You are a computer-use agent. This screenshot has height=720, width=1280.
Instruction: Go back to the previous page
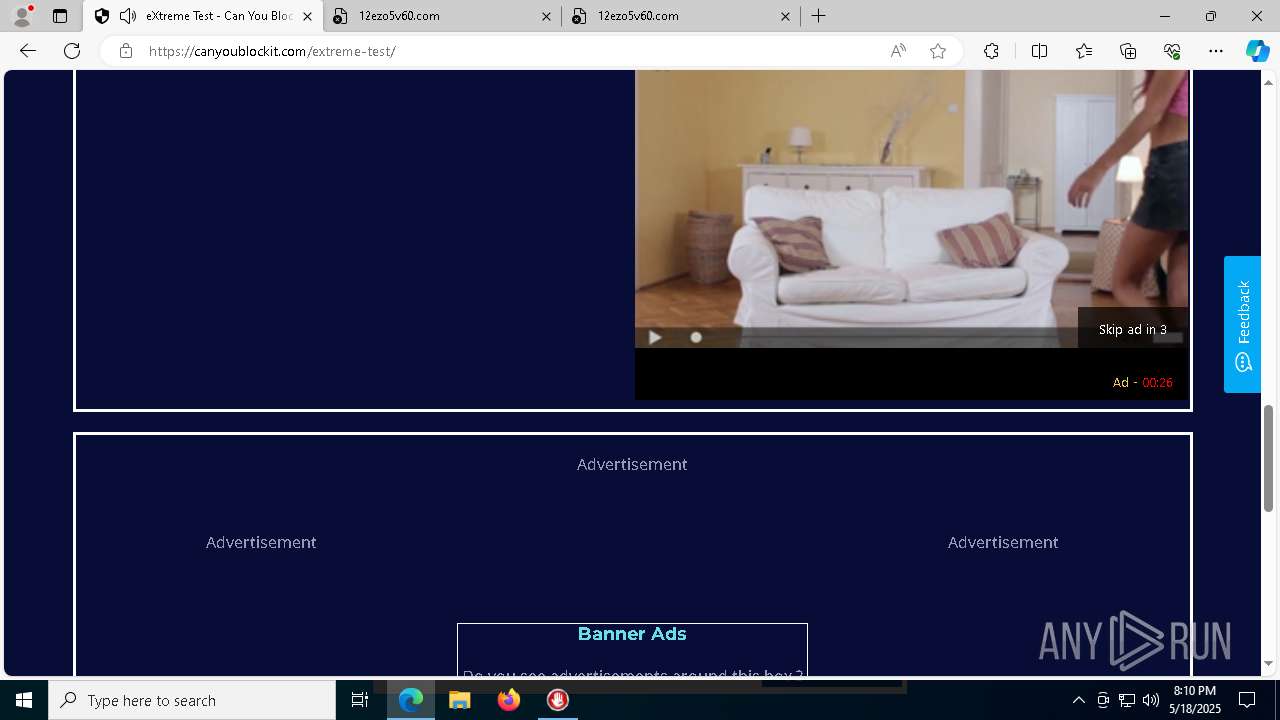click(28, 51)
